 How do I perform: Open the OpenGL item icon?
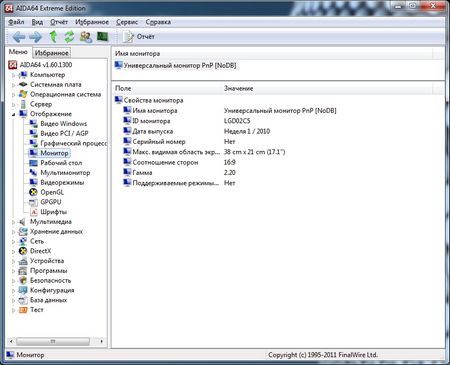tap(33, 192)
